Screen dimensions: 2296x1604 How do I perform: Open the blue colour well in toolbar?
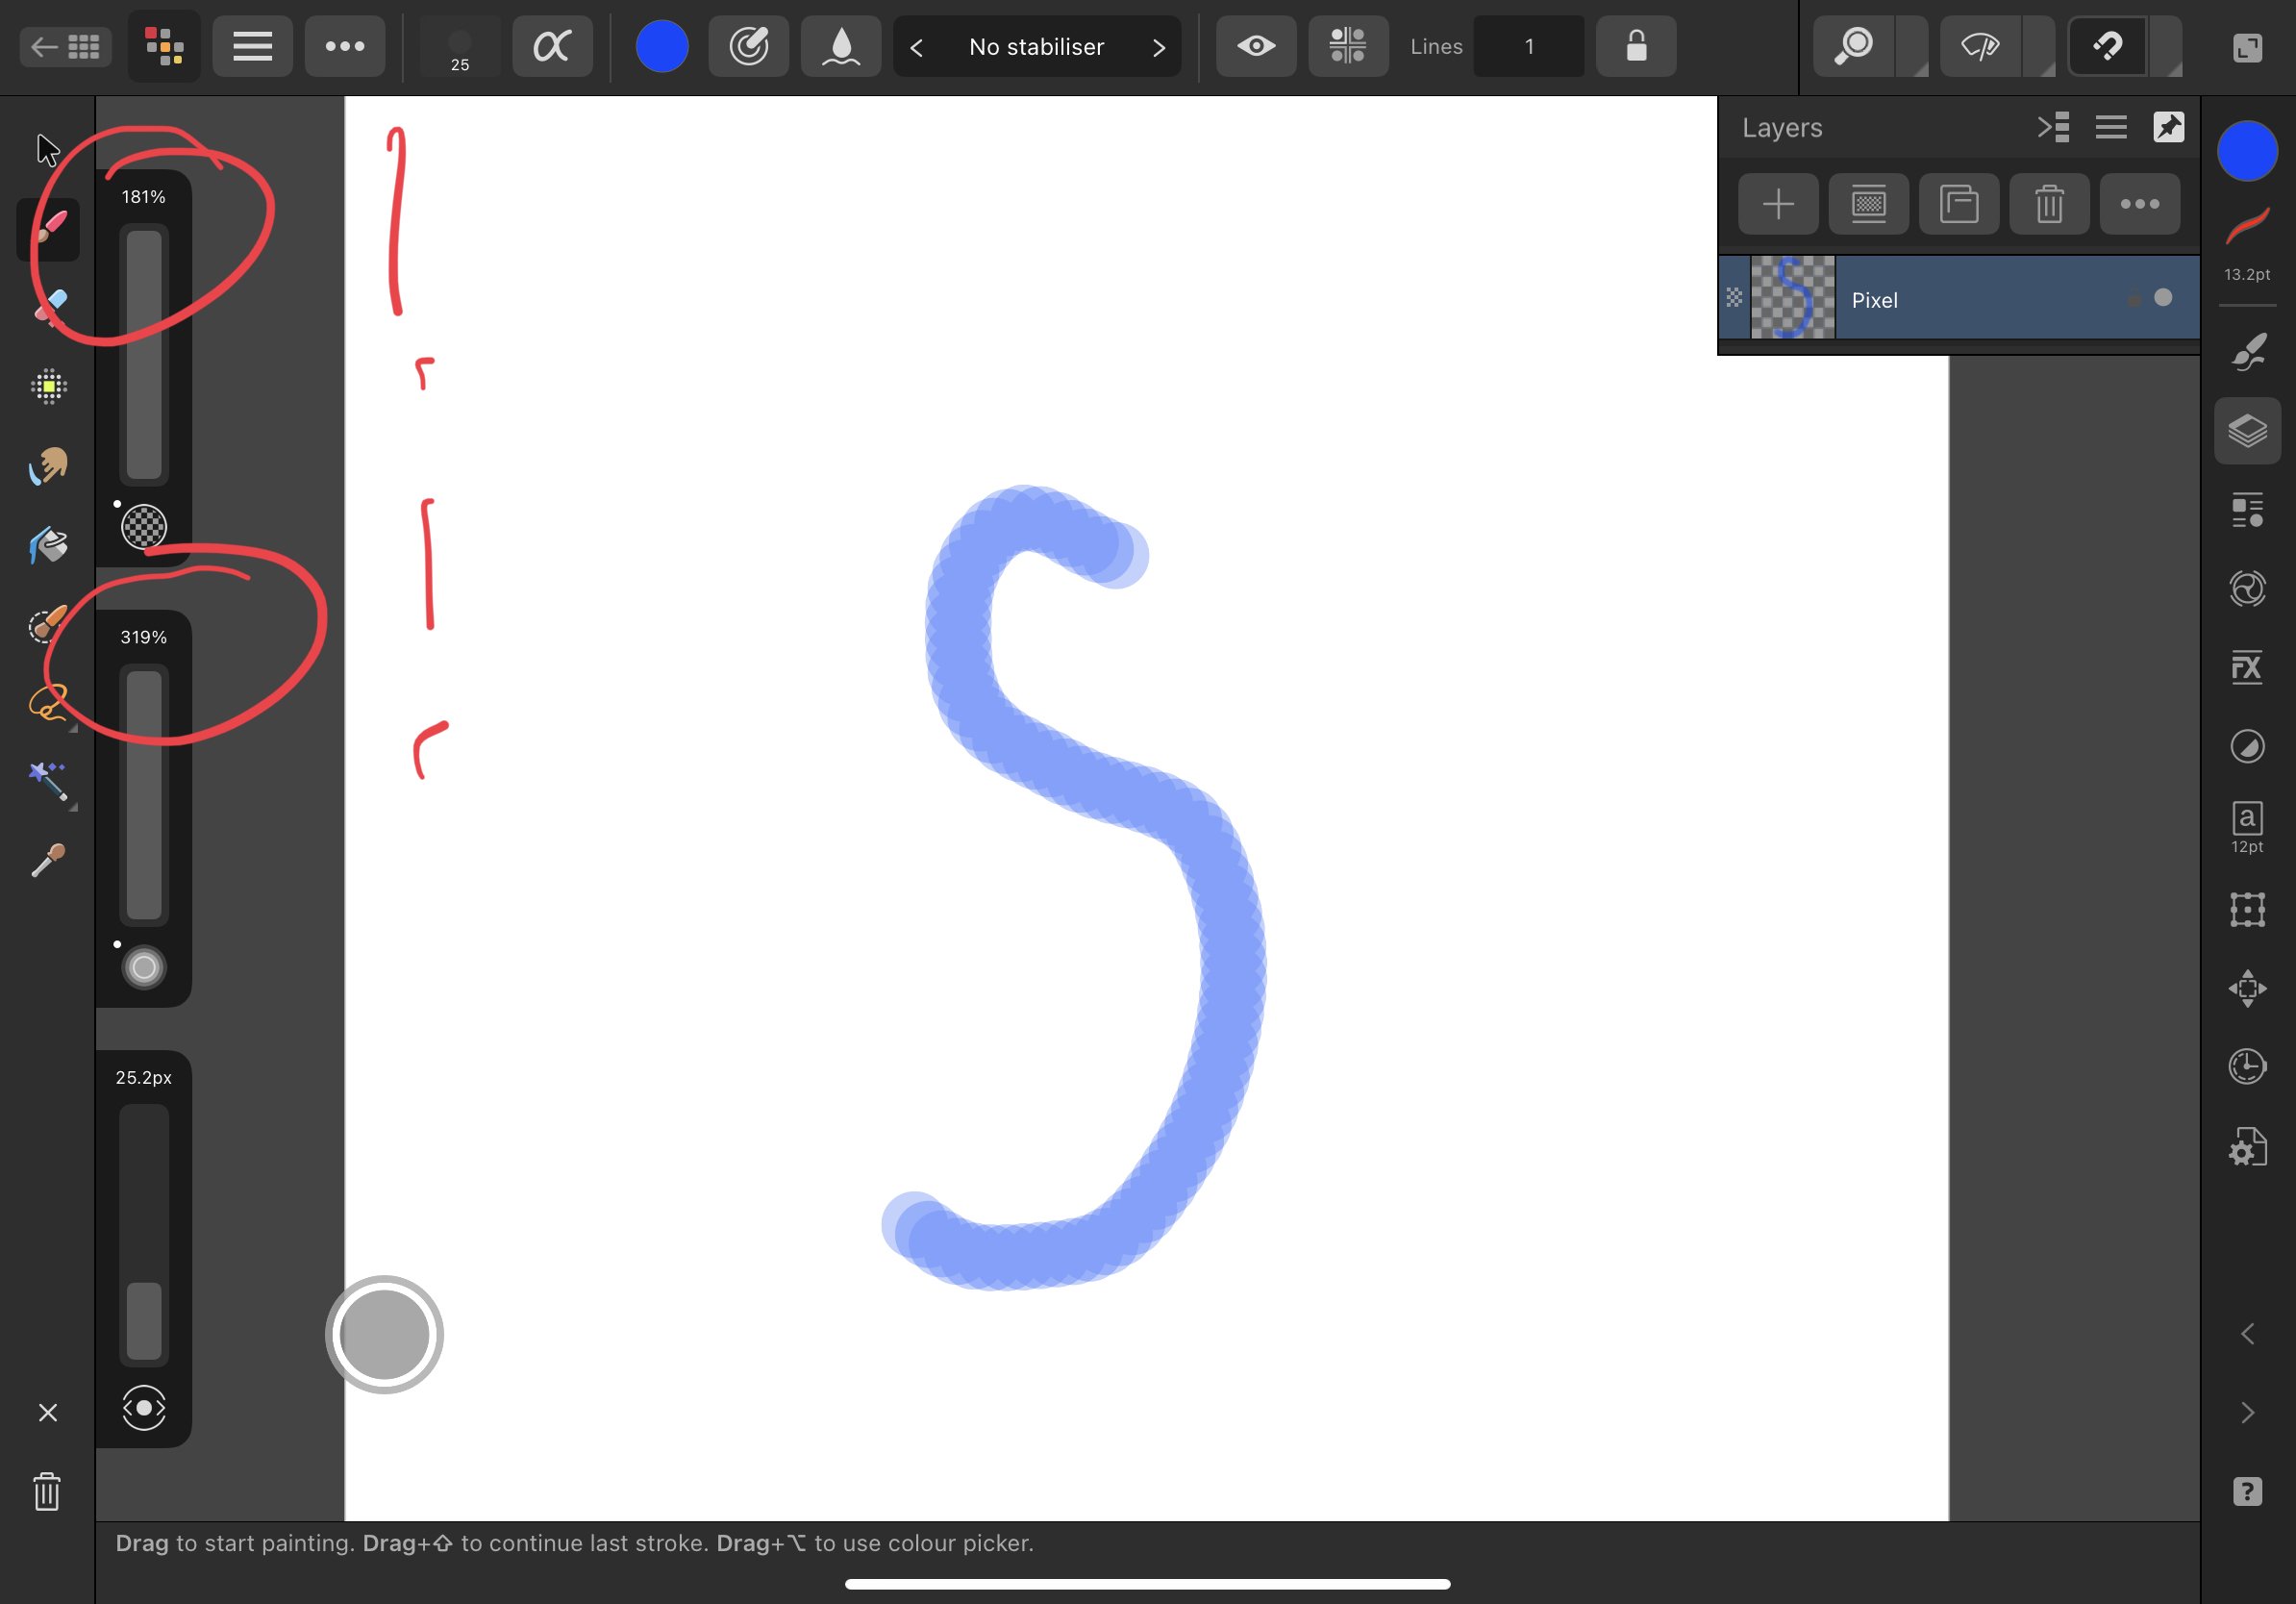662,46
